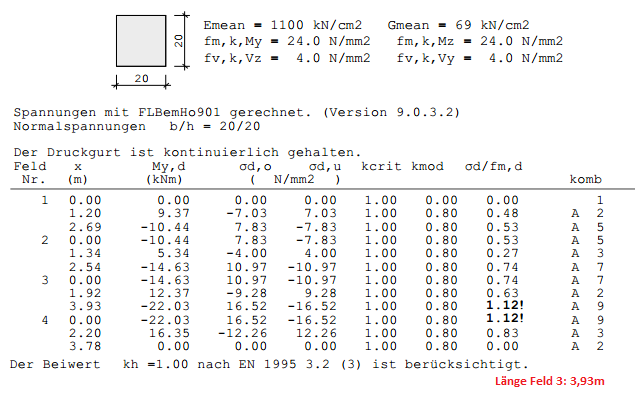Click the FLBemHo901 version text line
This screenshot has width=635, height=394.
237,112
